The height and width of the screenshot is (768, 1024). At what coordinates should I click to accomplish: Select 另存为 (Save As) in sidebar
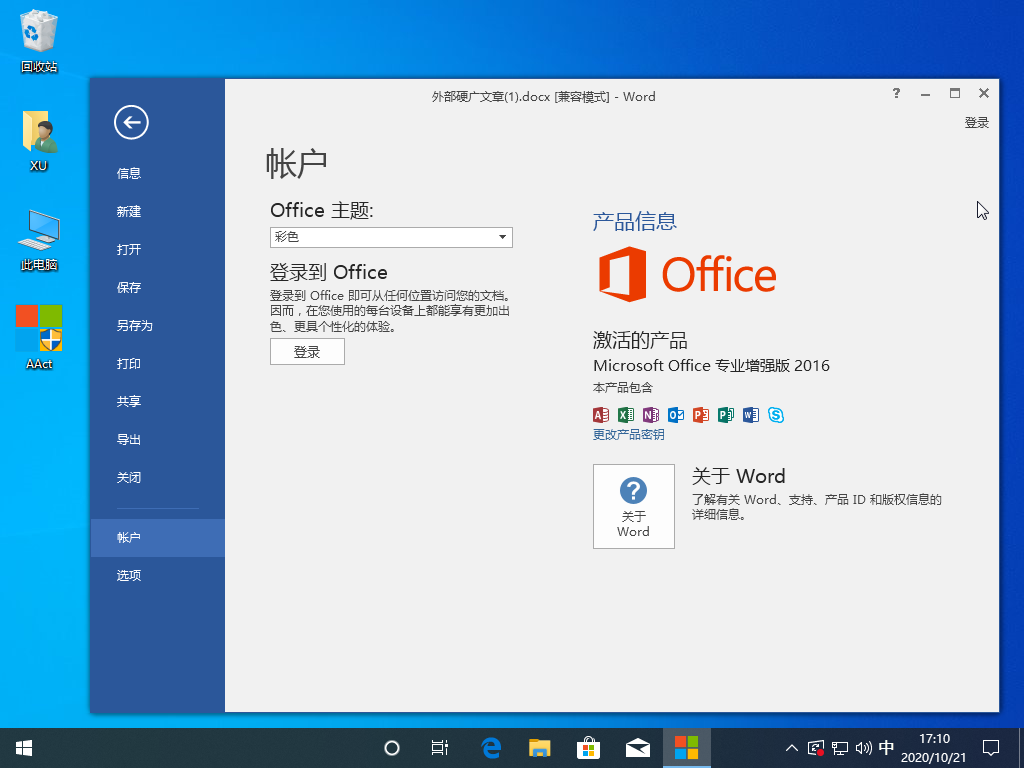[x=134, y=325]
